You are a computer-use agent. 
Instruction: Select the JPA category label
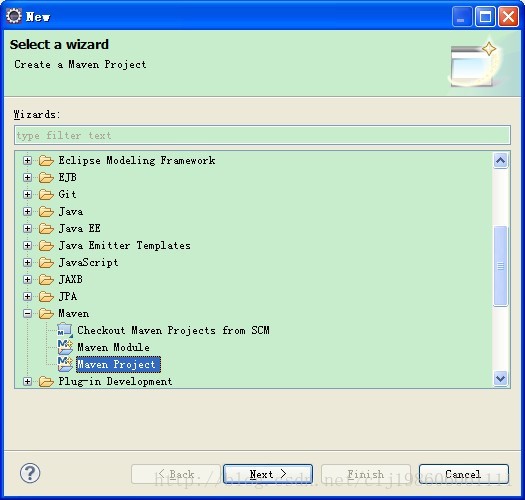68,296
